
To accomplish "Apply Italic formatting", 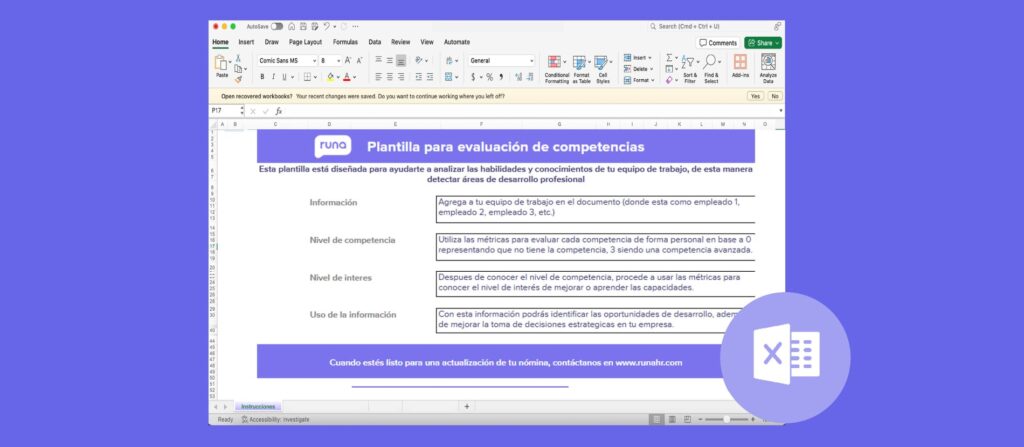I will [273, 77].
